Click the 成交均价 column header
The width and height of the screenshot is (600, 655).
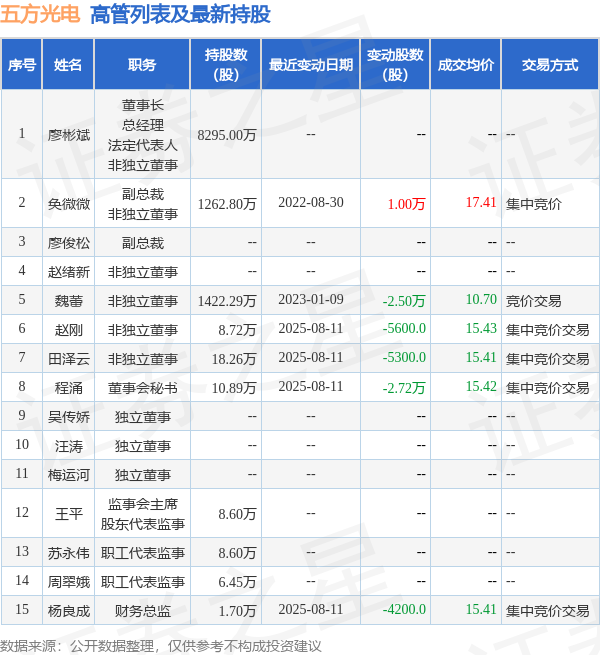pos(465,65)
